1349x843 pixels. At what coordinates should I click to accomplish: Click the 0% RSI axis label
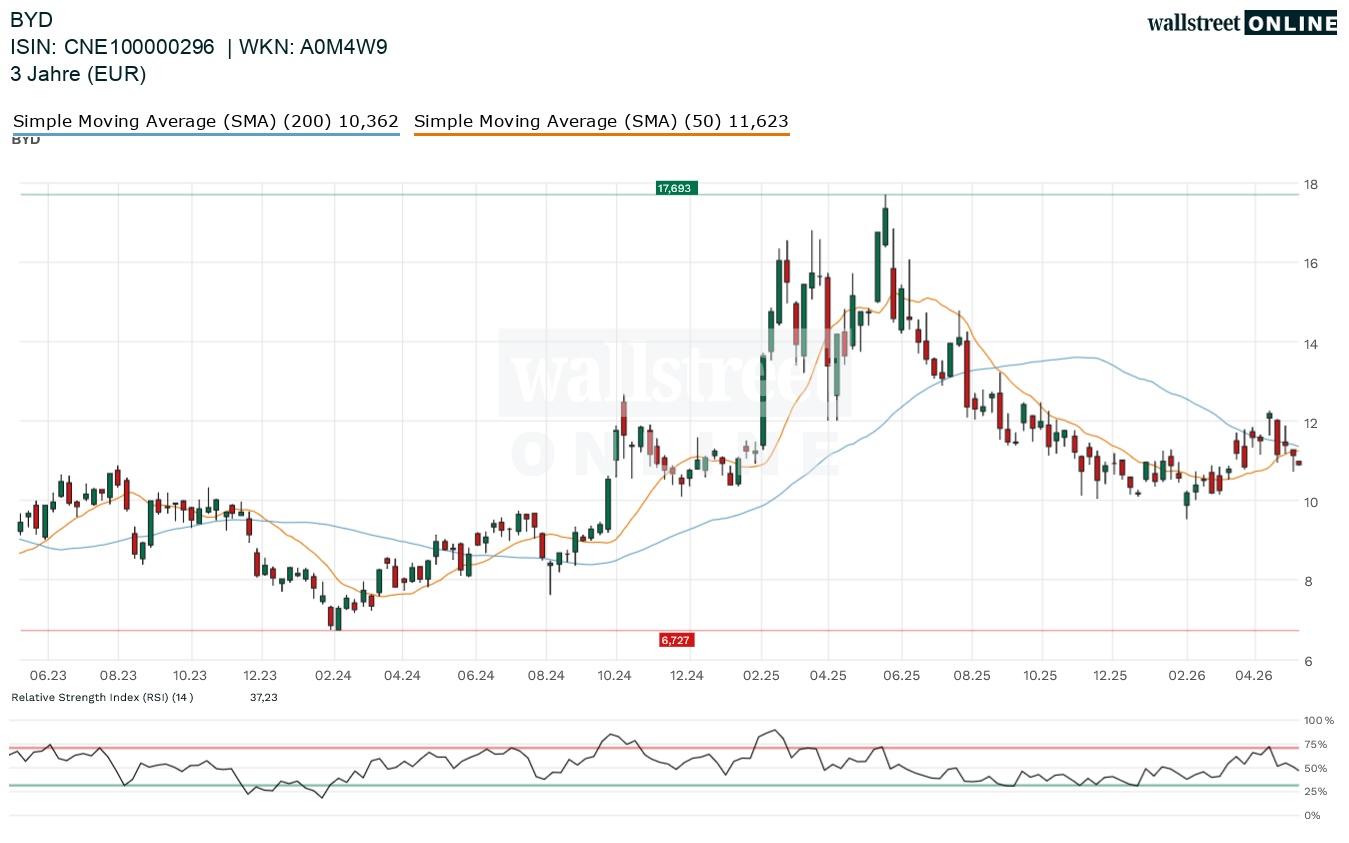[x=1312, y=816]
